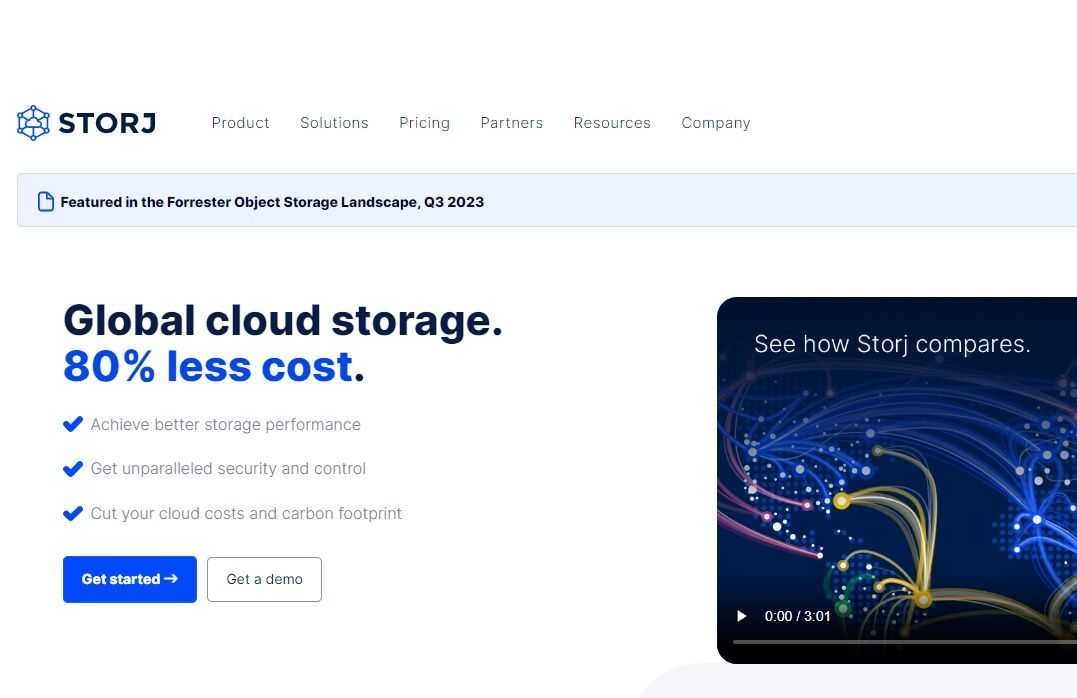1077x698 pixels.
Task: Start playback of the Storj comparison video
Action: (742, 616)
